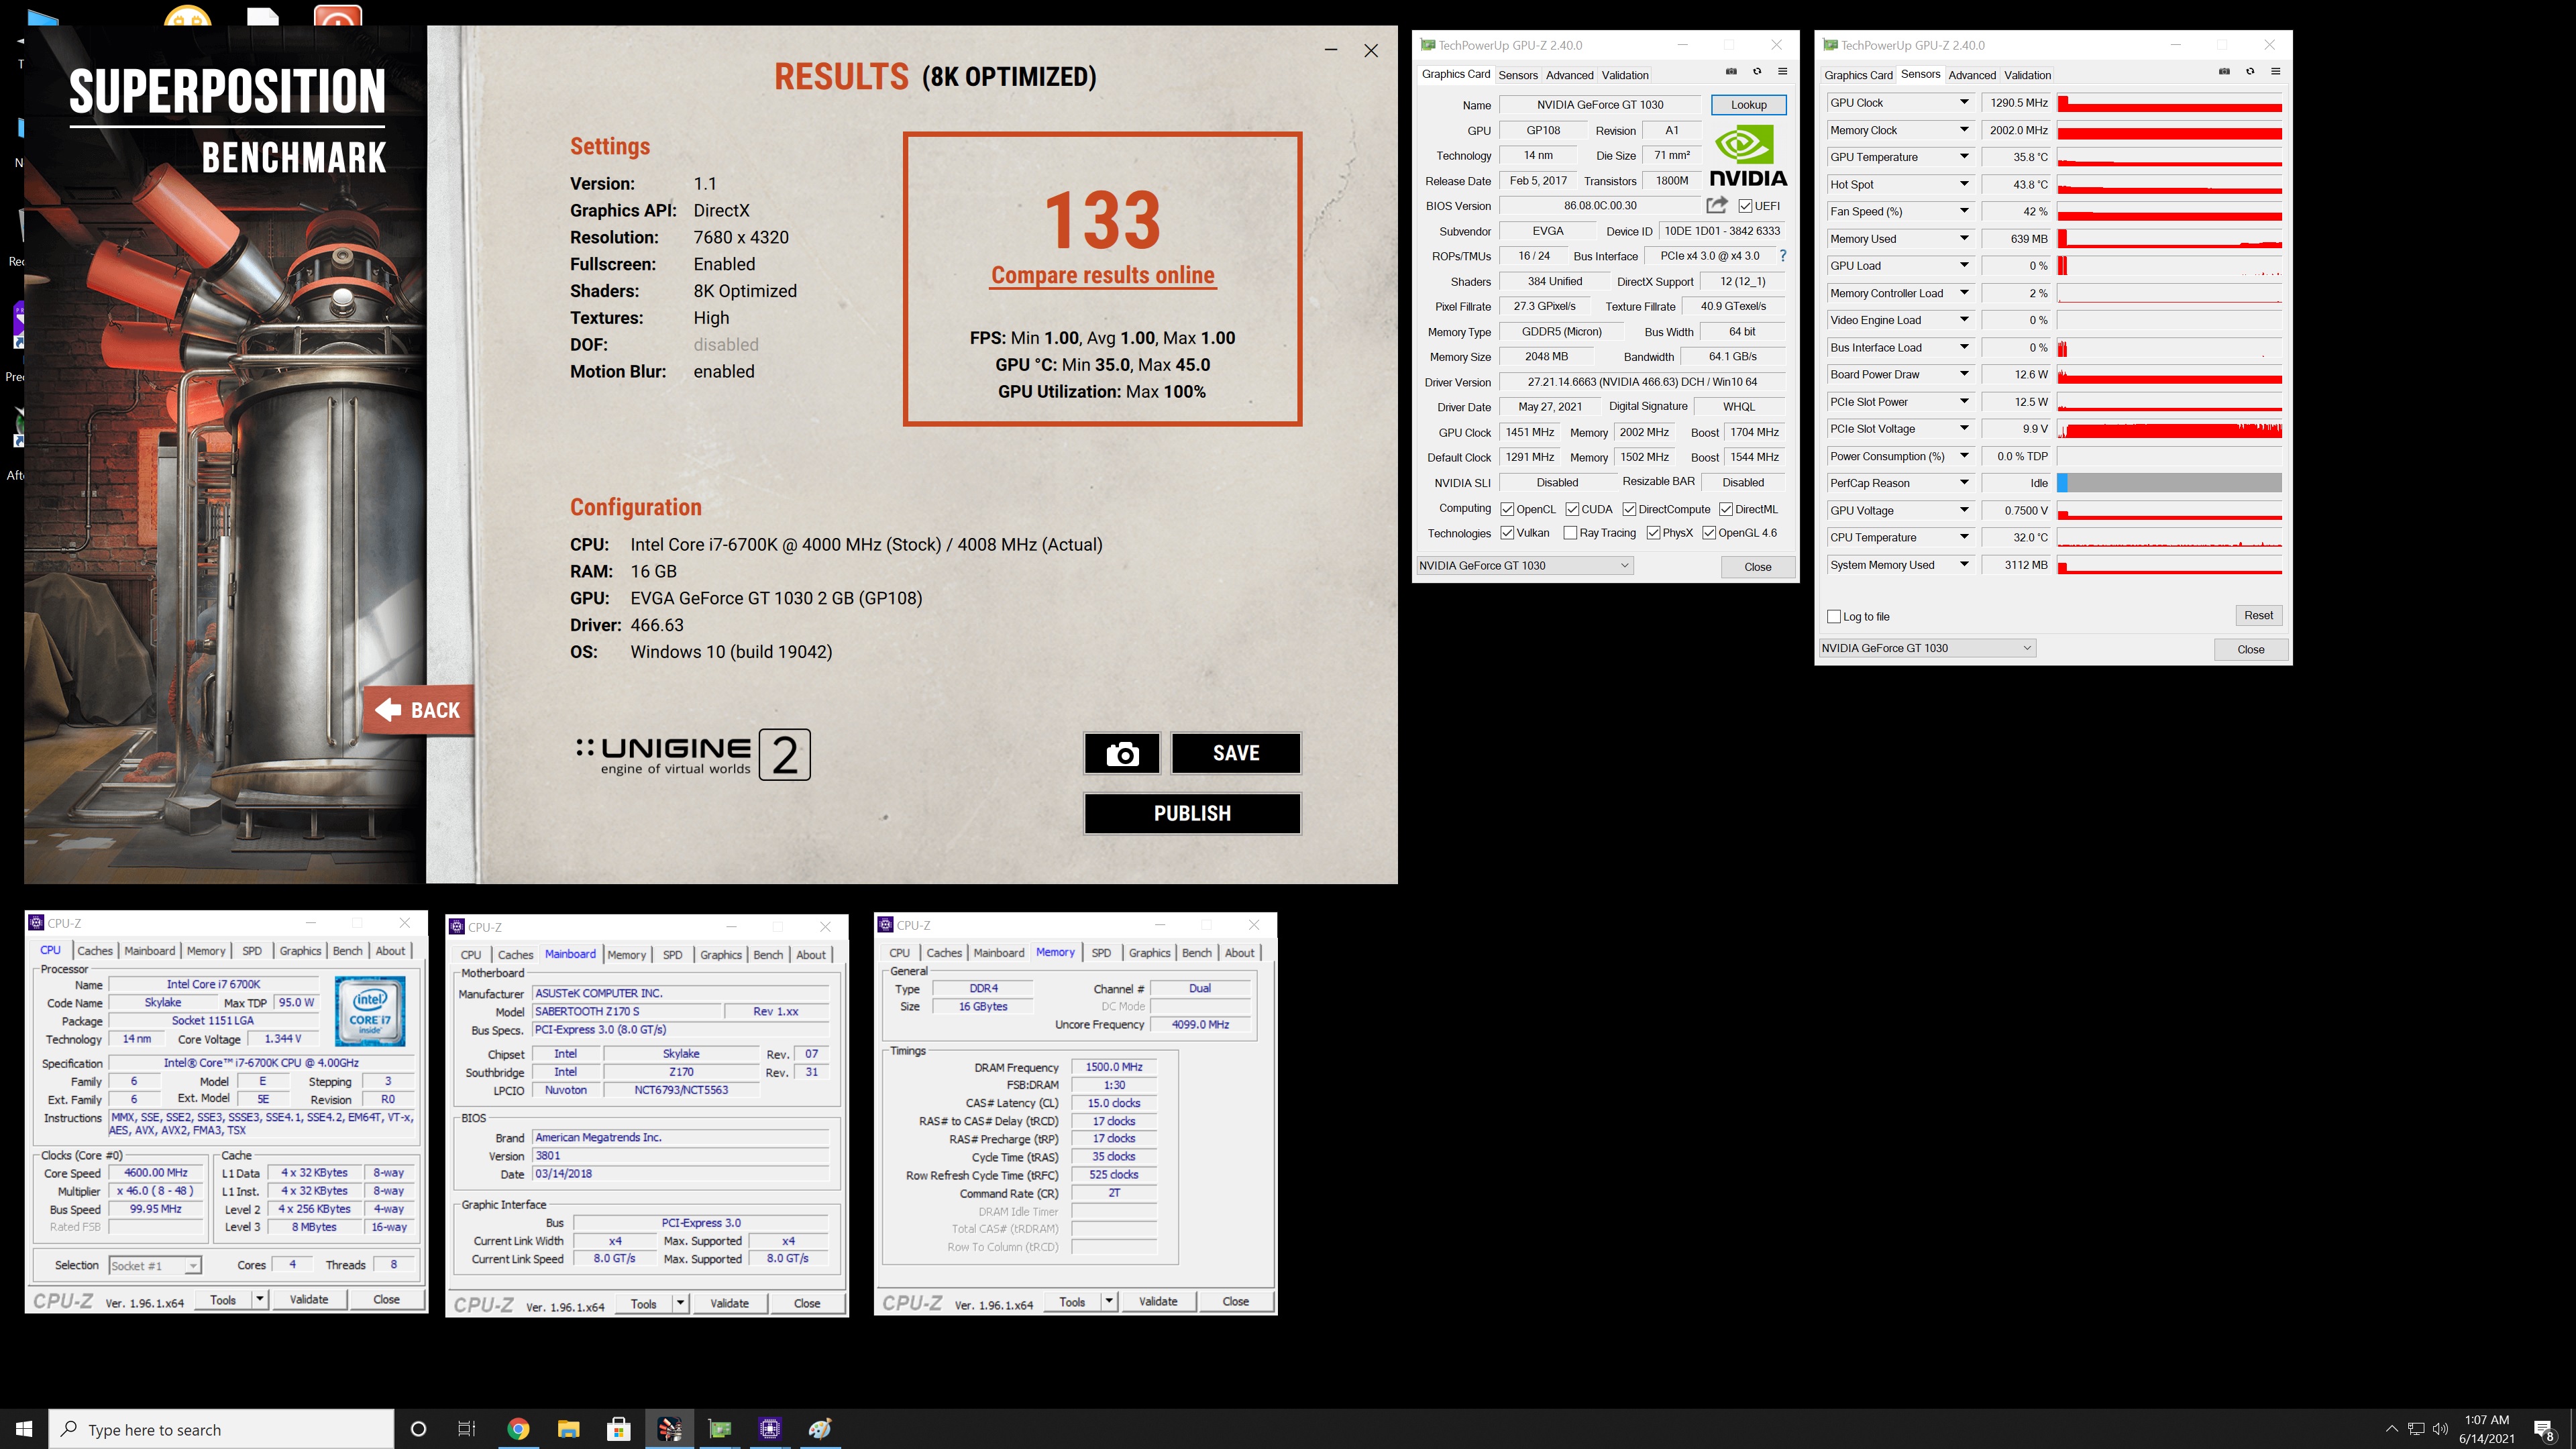Click the Intel Core i7 logo in CPU-Z
Image resolution: width=2576 pixels, height=1449 pixels.
[x=370, y=1011]
